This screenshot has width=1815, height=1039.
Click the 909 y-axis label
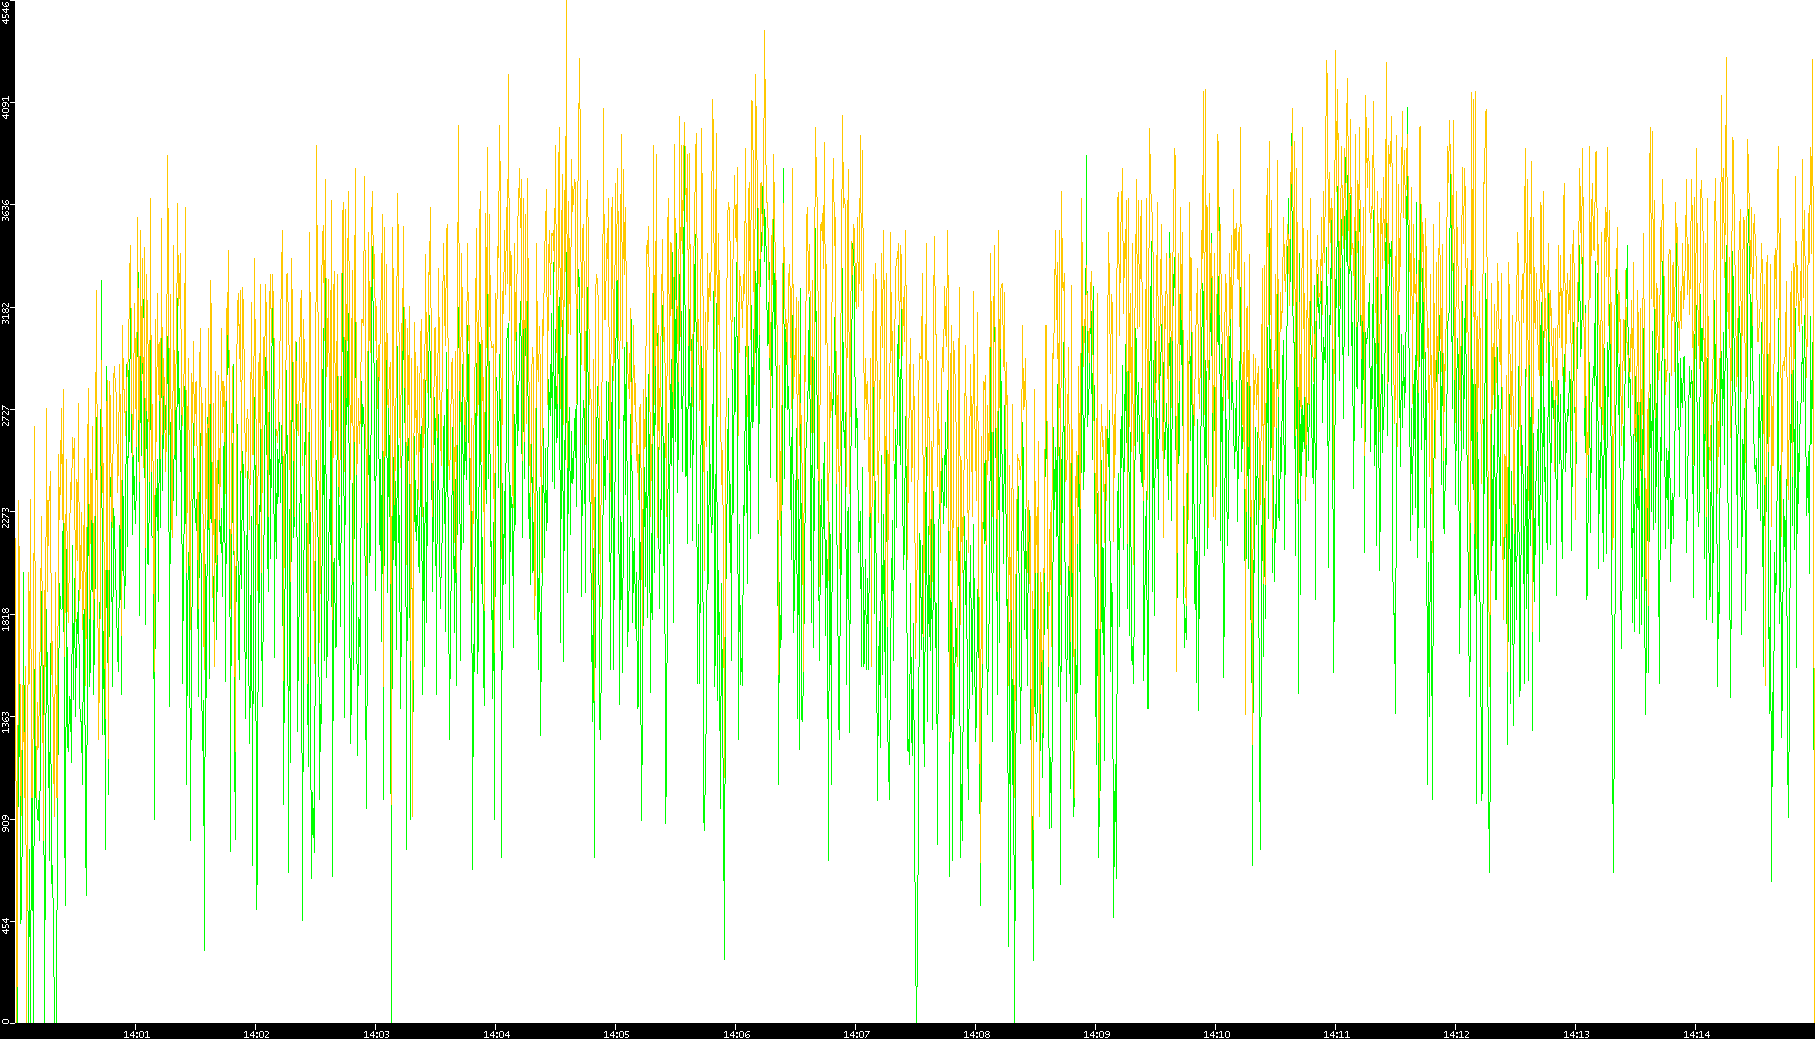point(6,823)
